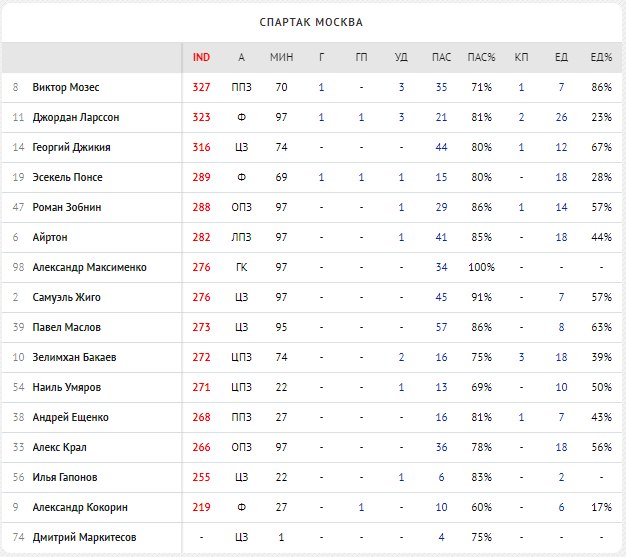
Task: Click the ЕД% column header
Action: click(x=601, y=57)
